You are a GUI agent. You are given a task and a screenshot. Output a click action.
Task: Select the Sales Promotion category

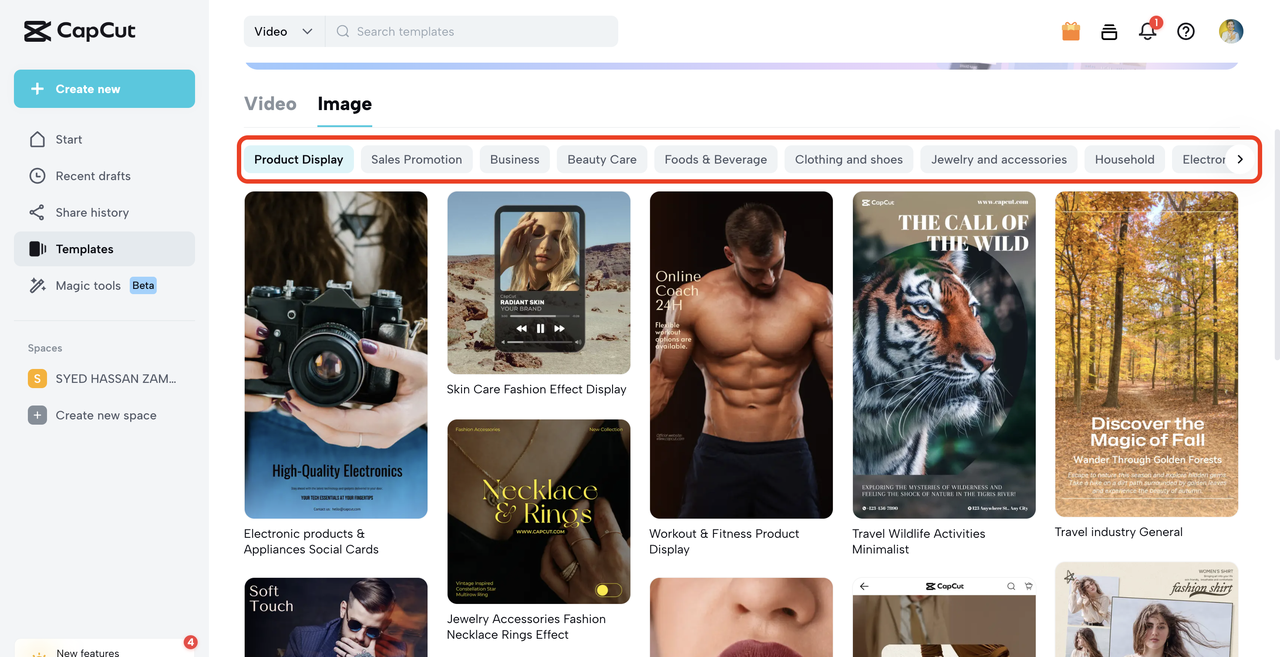click(417, 159)
